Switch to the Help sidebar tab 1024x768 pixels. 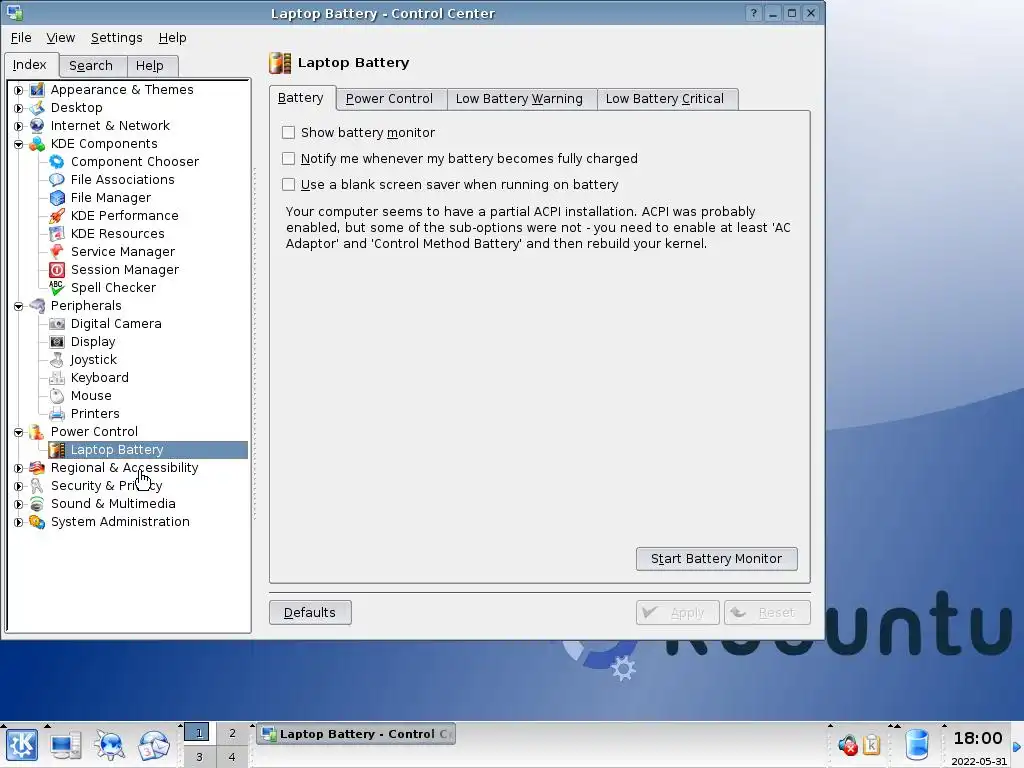150,65
